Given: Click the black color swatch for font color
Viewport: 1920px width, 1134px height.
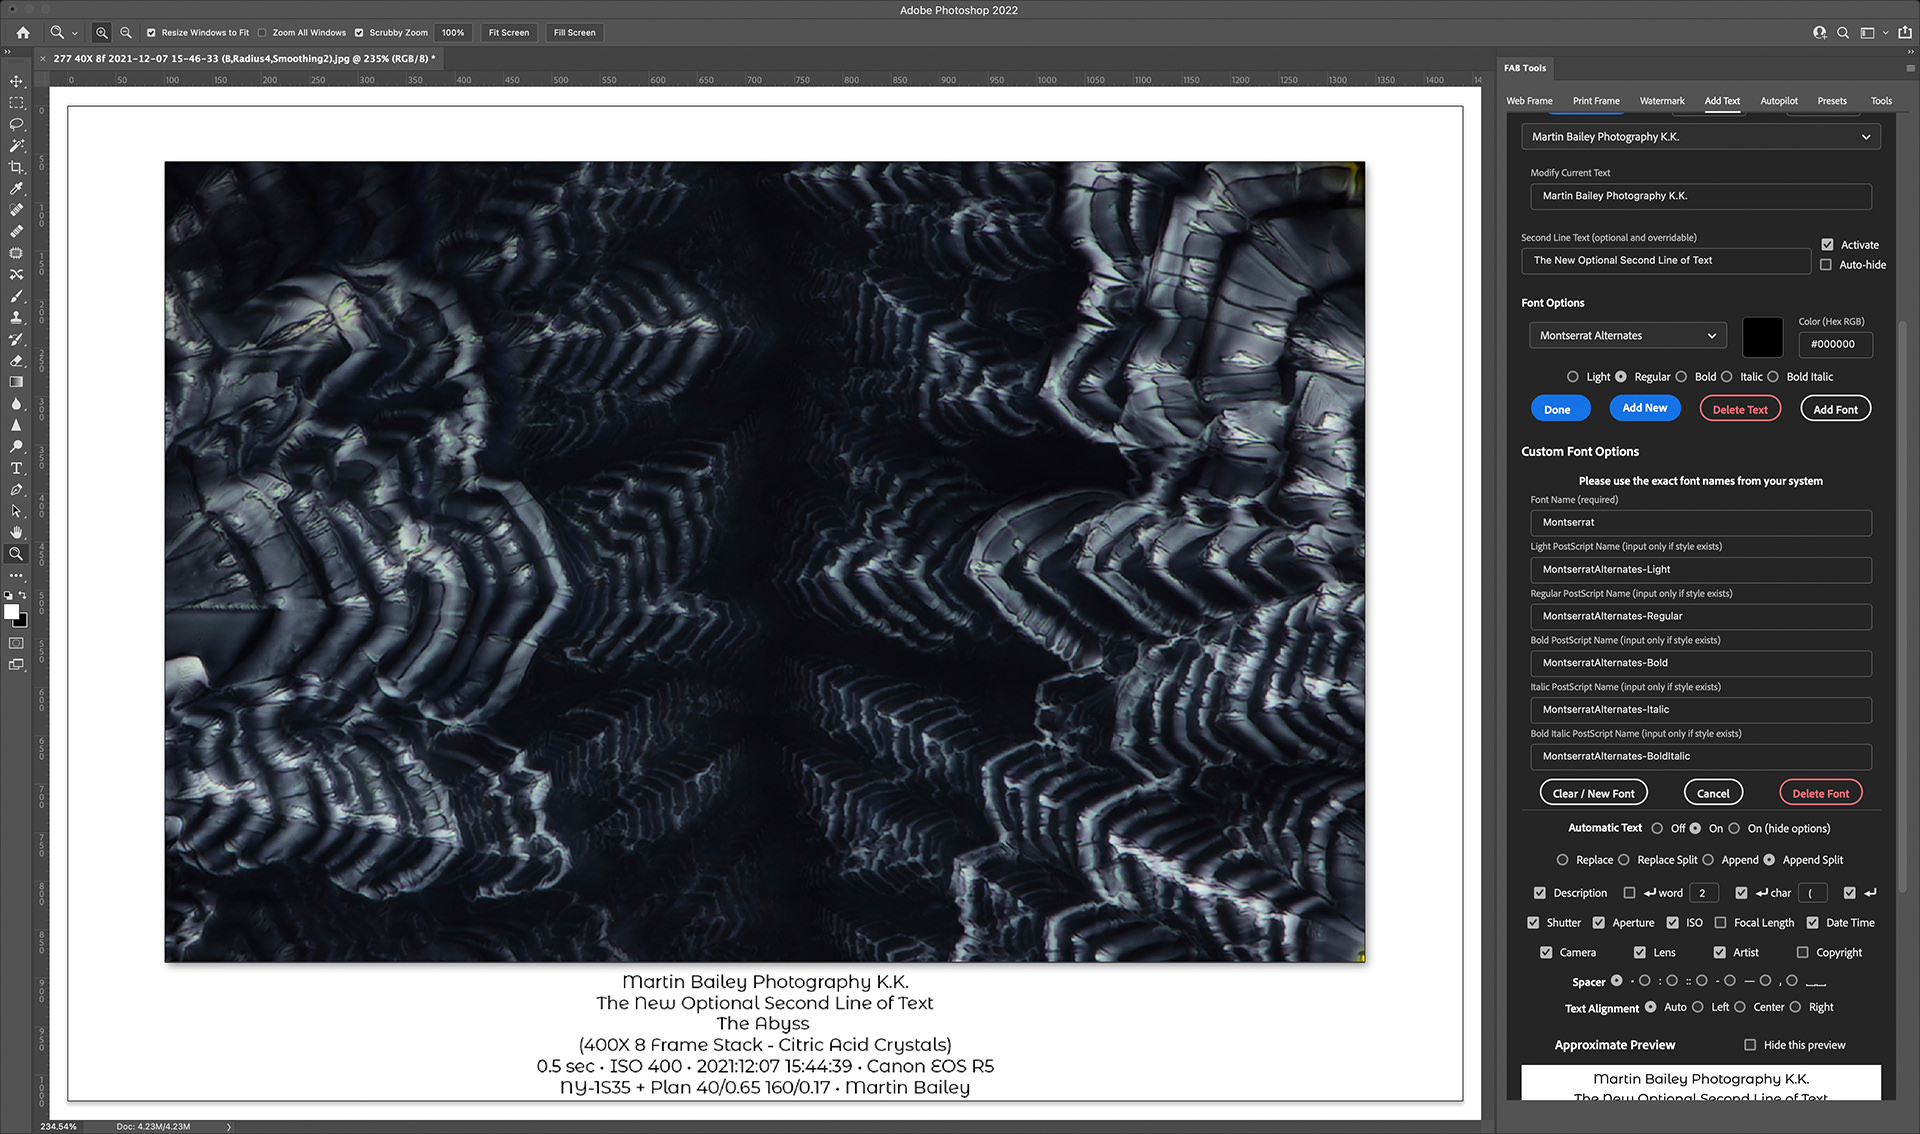Looking at the screenshot, I should (x=1761, y=335).
